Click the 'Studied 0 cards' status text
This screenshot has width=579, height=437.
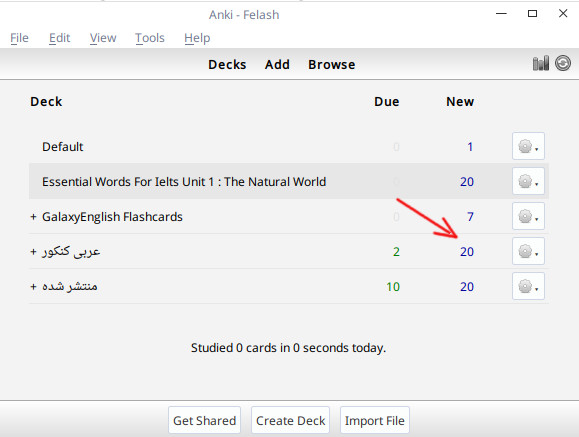pos(288,348)
